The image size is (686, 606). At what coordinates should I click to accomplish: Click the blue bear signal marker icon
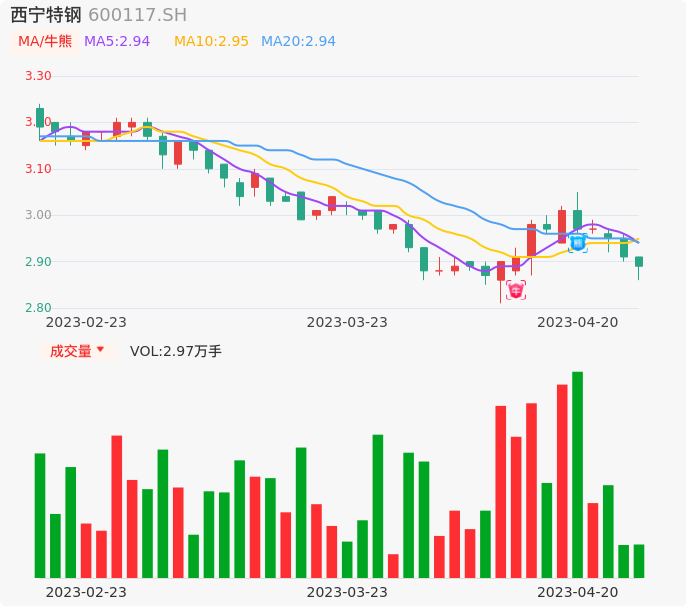pos(578,243)
